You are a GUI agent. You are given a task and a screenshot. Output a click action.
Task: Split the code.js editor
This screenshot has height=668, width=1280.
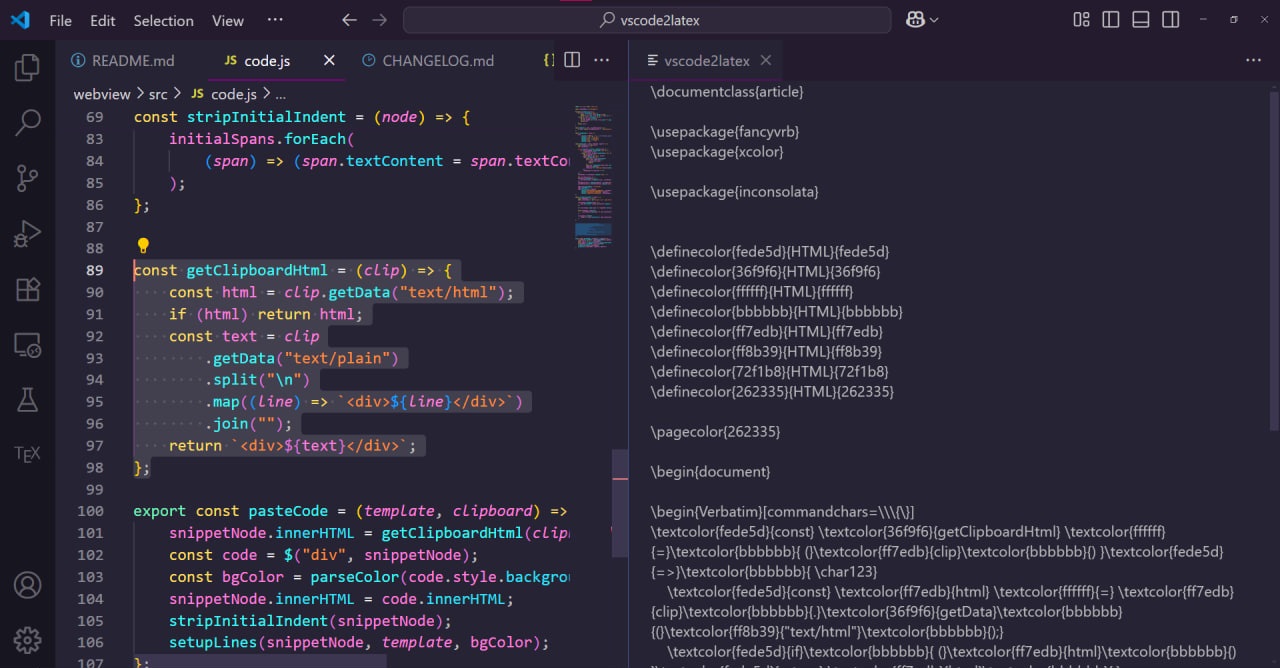tap(572, 60)
